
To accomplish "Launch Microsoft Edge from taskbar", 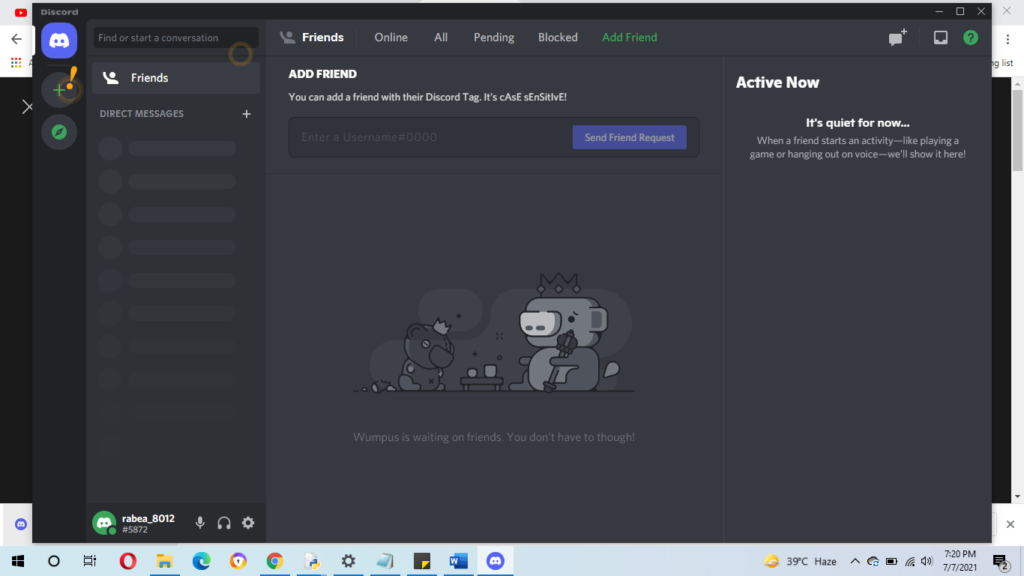I will [x=201, y=561].
